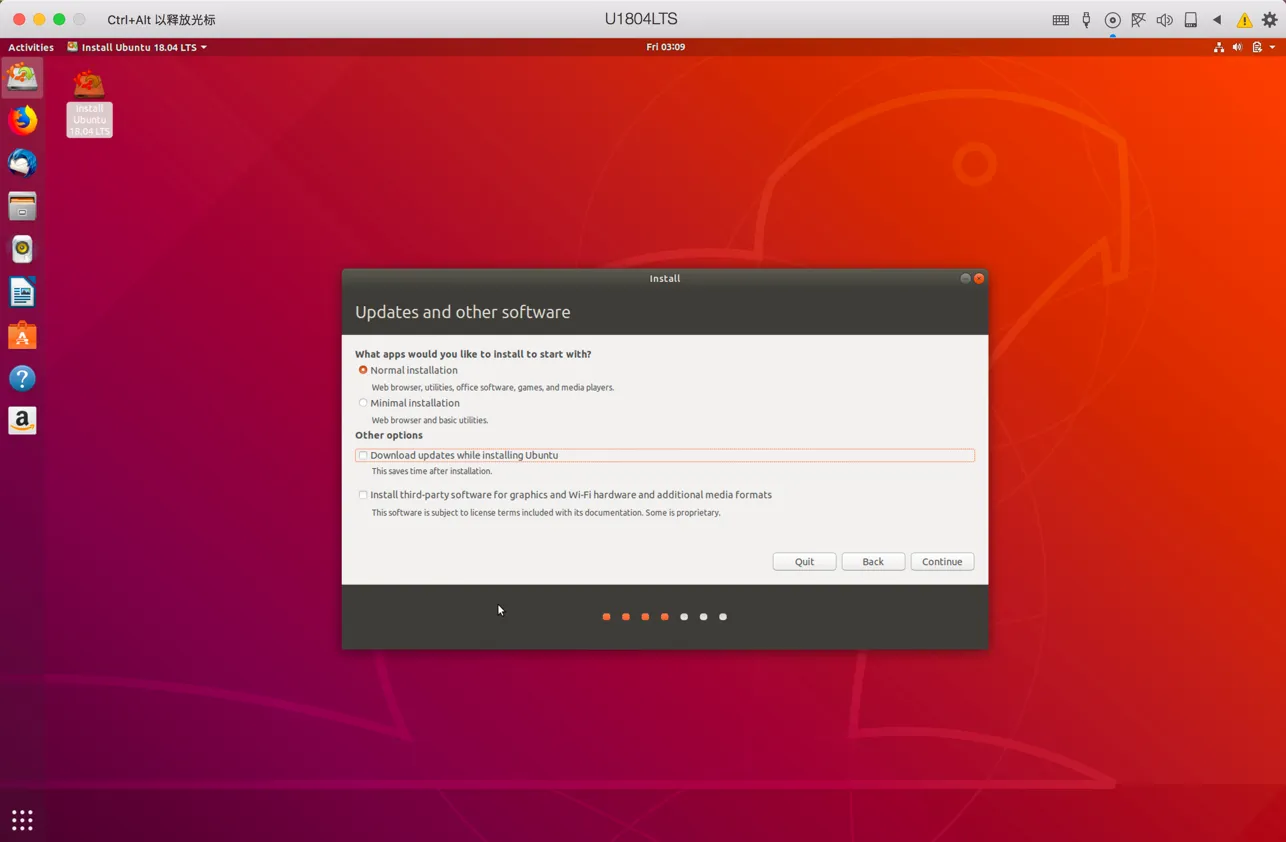This screenshot has width=1286, height=842.
Task: Open Firefox from the dock
Action: [22, 120]
